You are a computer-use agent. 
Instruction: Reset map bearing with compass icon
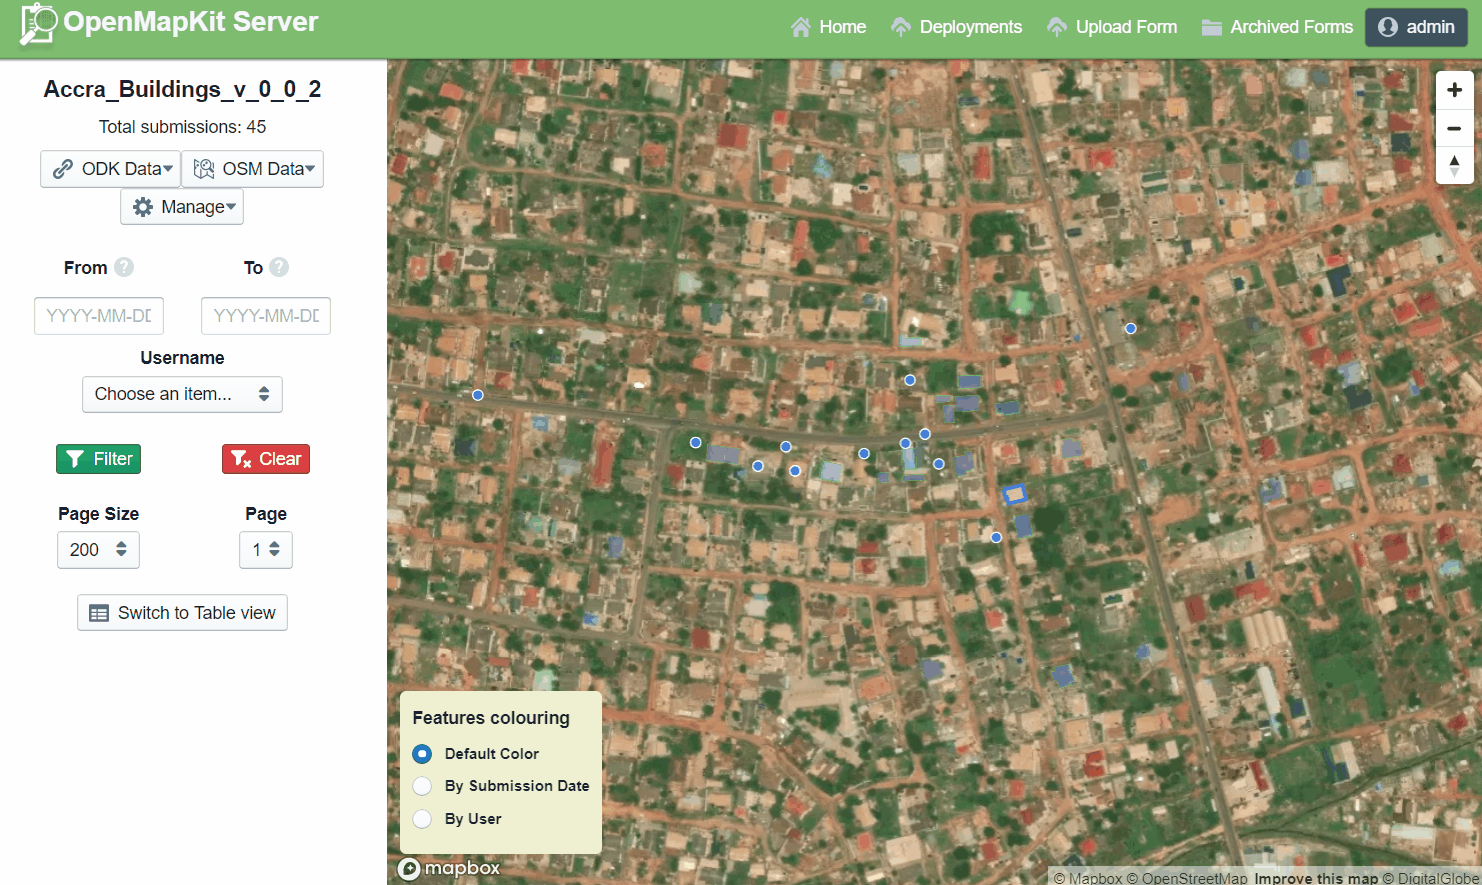point(1454,165)
